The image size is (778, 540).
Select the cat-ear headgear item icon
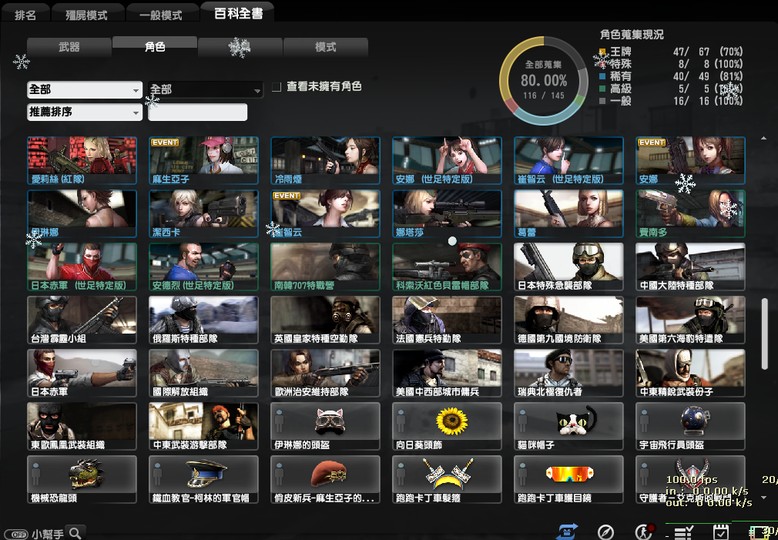[x=329, y=421]
